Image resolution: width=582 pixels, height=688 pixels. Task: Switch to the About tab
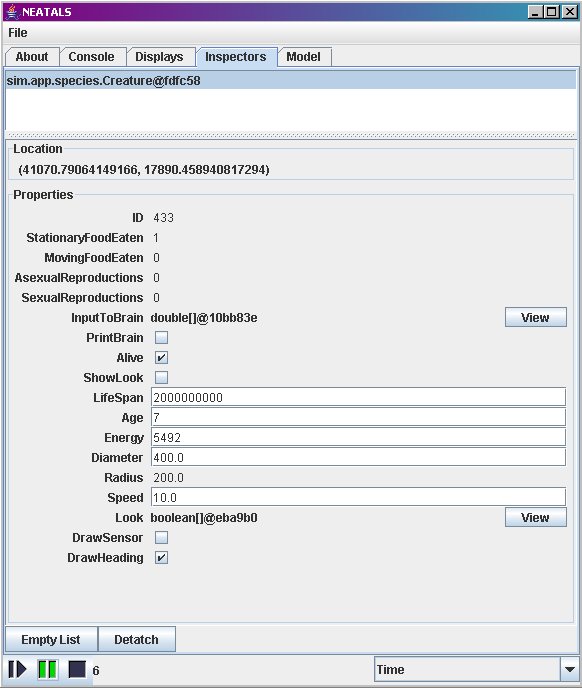[32, 57]
